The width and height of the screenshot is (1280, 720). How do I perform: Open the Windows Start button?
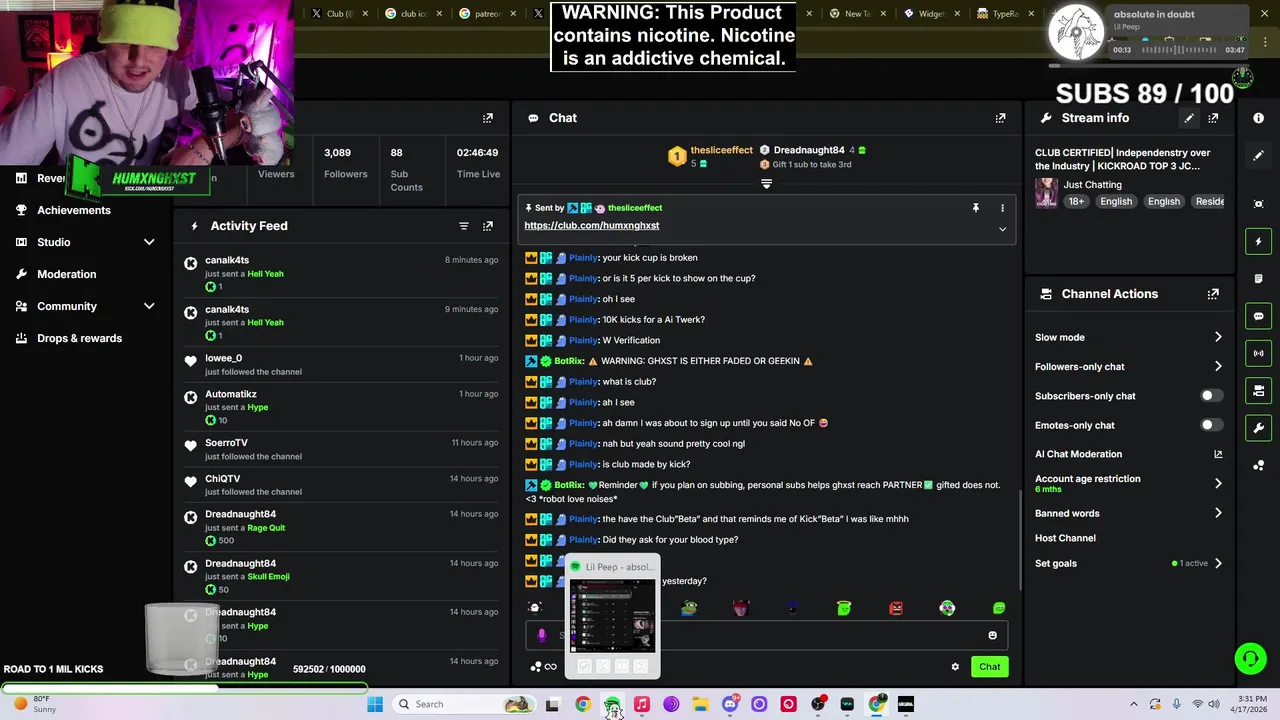pos(375,704)
